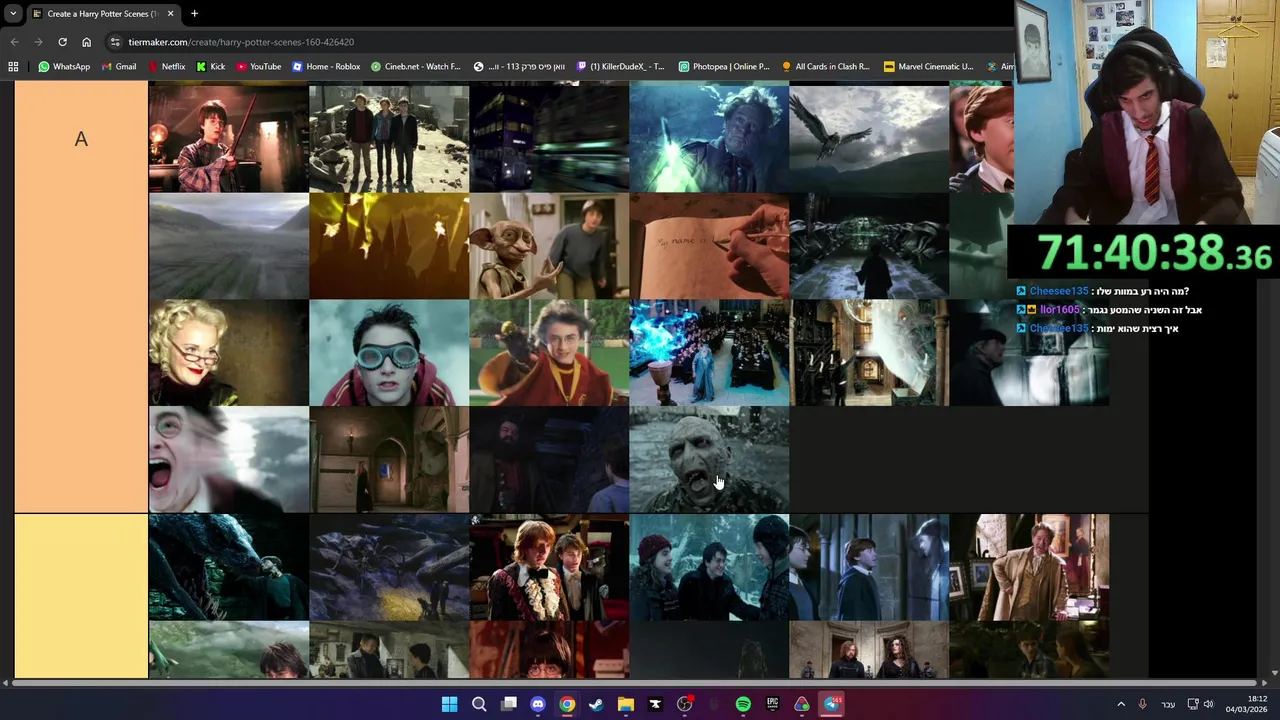Open the Cineb.net bookmark

click(415, 66)
